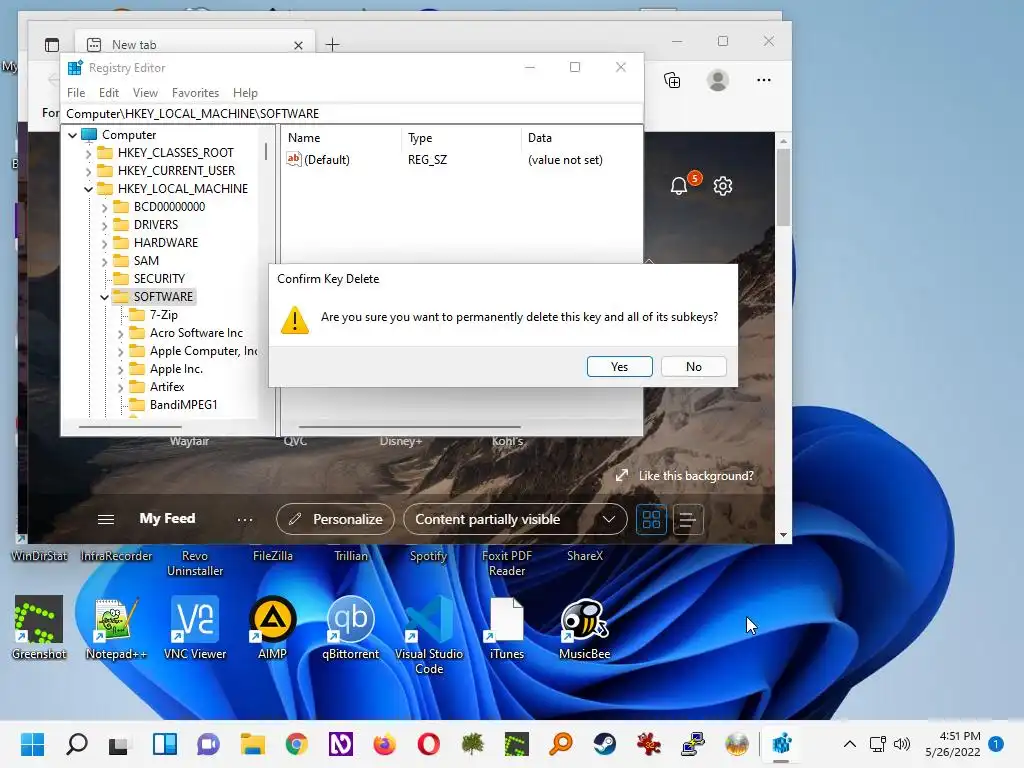This screenshot has height=768, width=1024.
Task: Expand the BCD00000000 key
Action: tap(104, 208)
